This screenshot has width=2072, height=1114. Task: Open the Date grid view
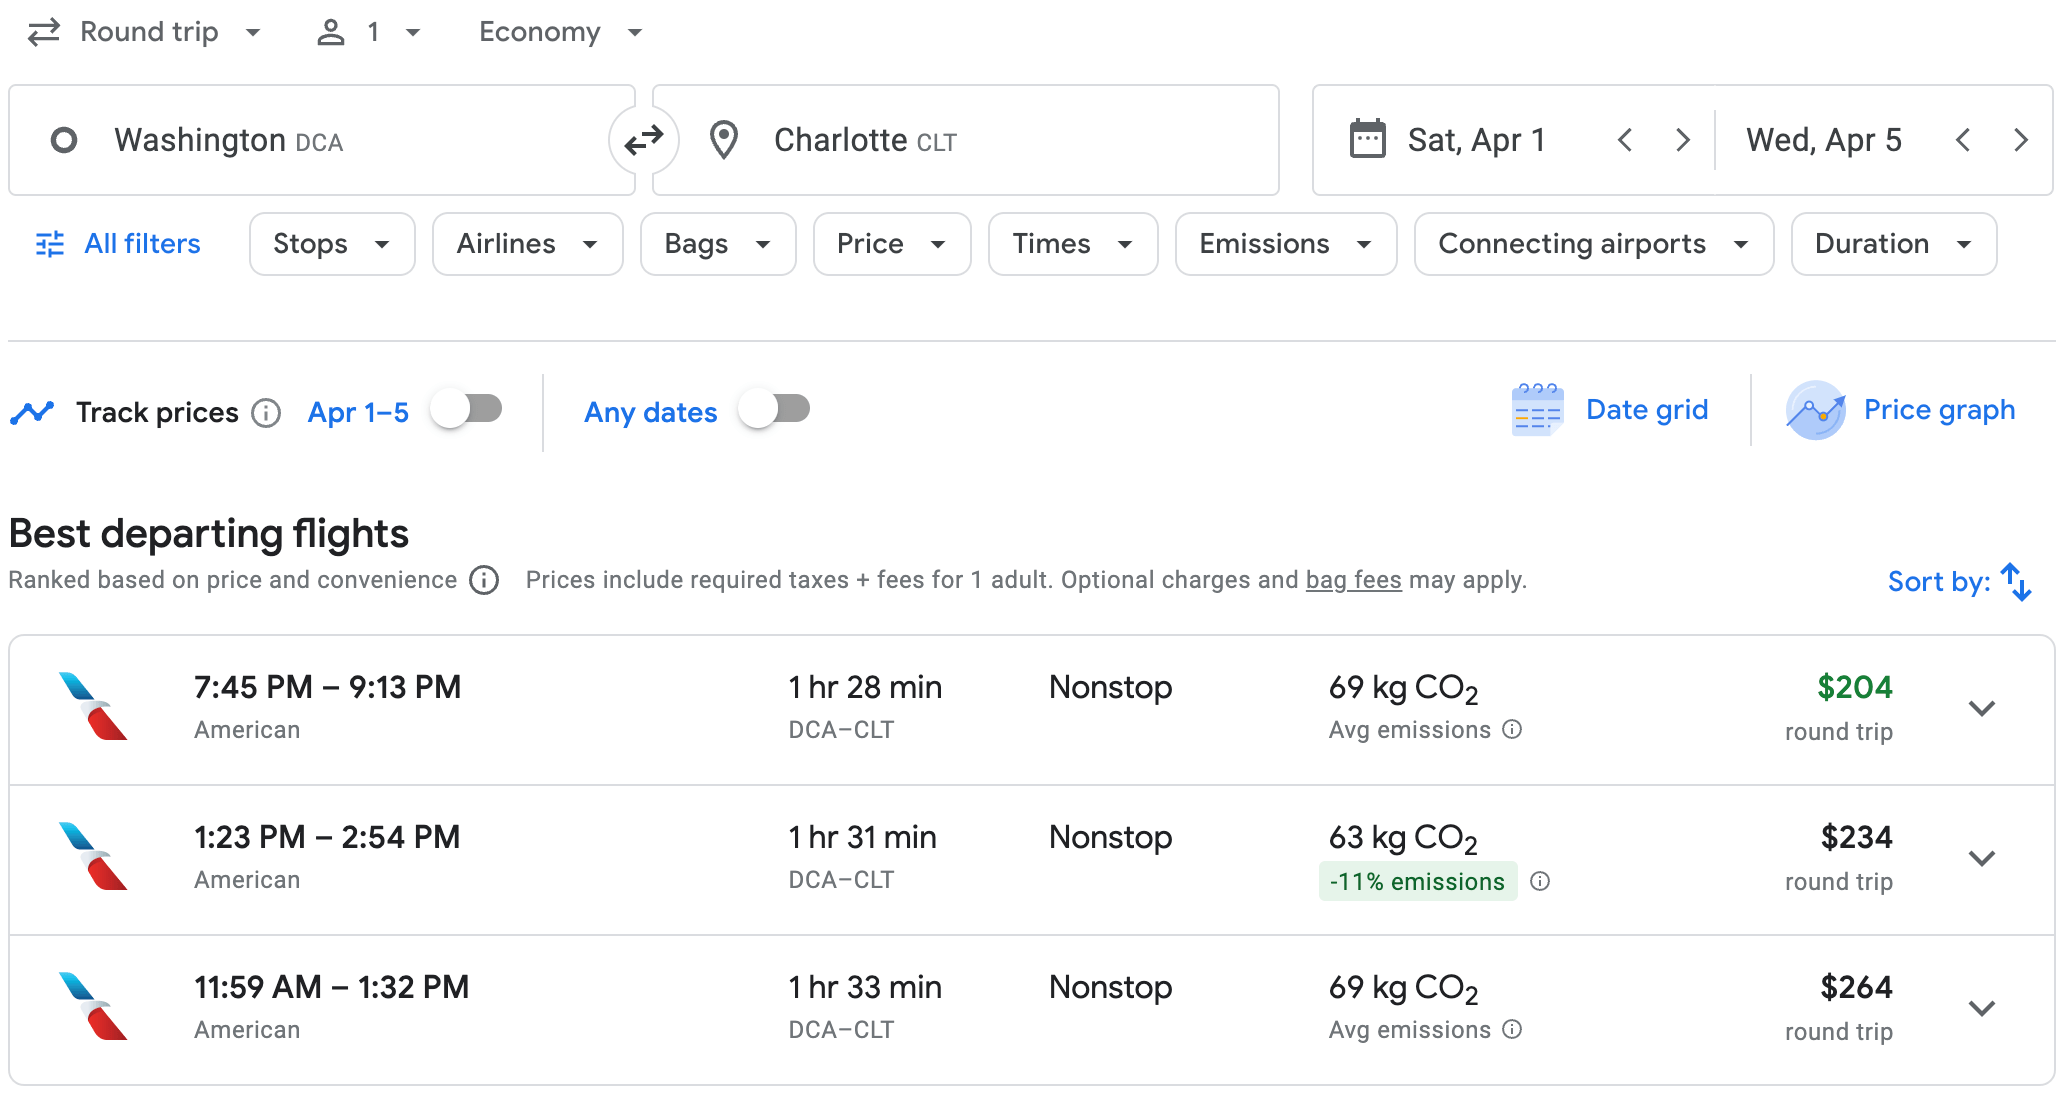(1609, 410)
